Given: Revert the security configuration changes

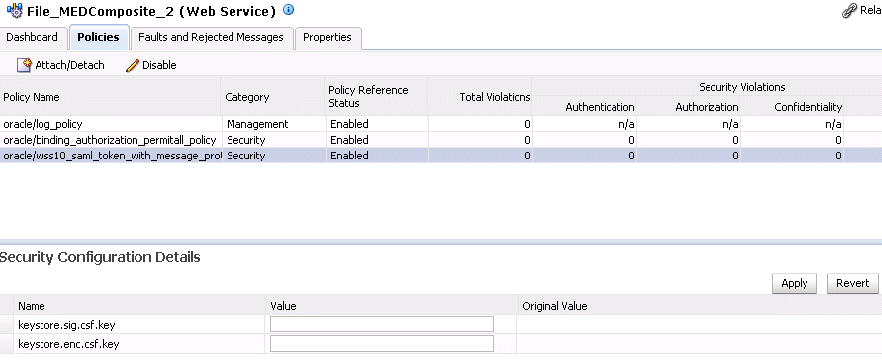Looking at the screenshot, I should pos(853,283).
